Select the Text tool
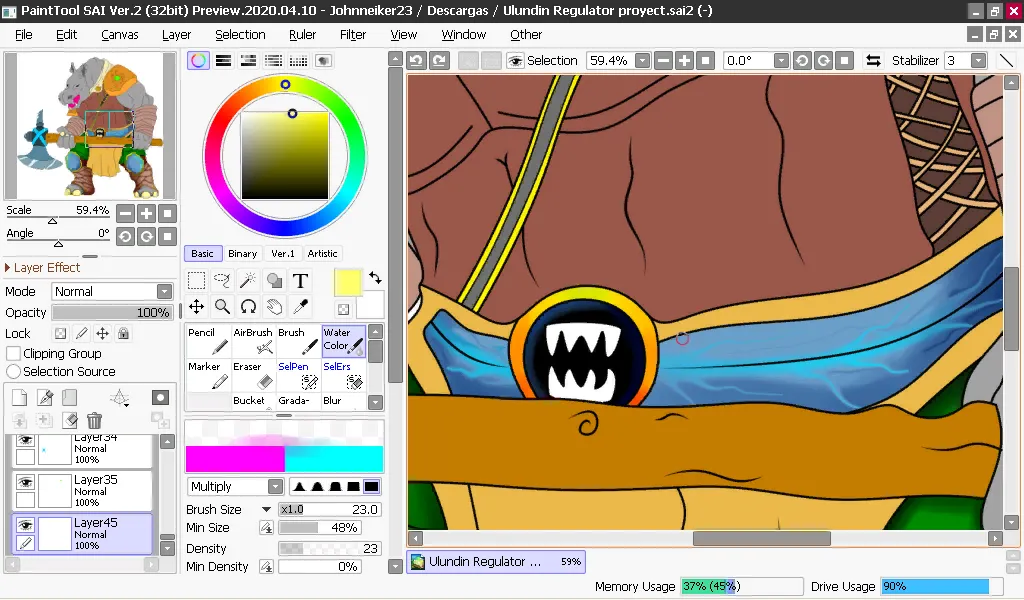Image resolution: width=1024 pixels, height=600 pixels. pyautogui.click(x=300, y=281)
